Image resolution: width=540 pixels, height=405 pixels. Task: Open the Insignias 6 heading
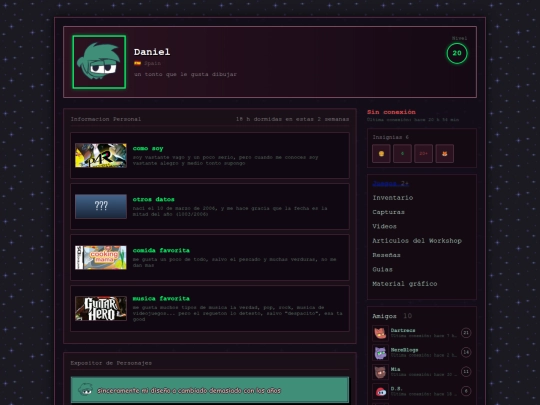391,137
